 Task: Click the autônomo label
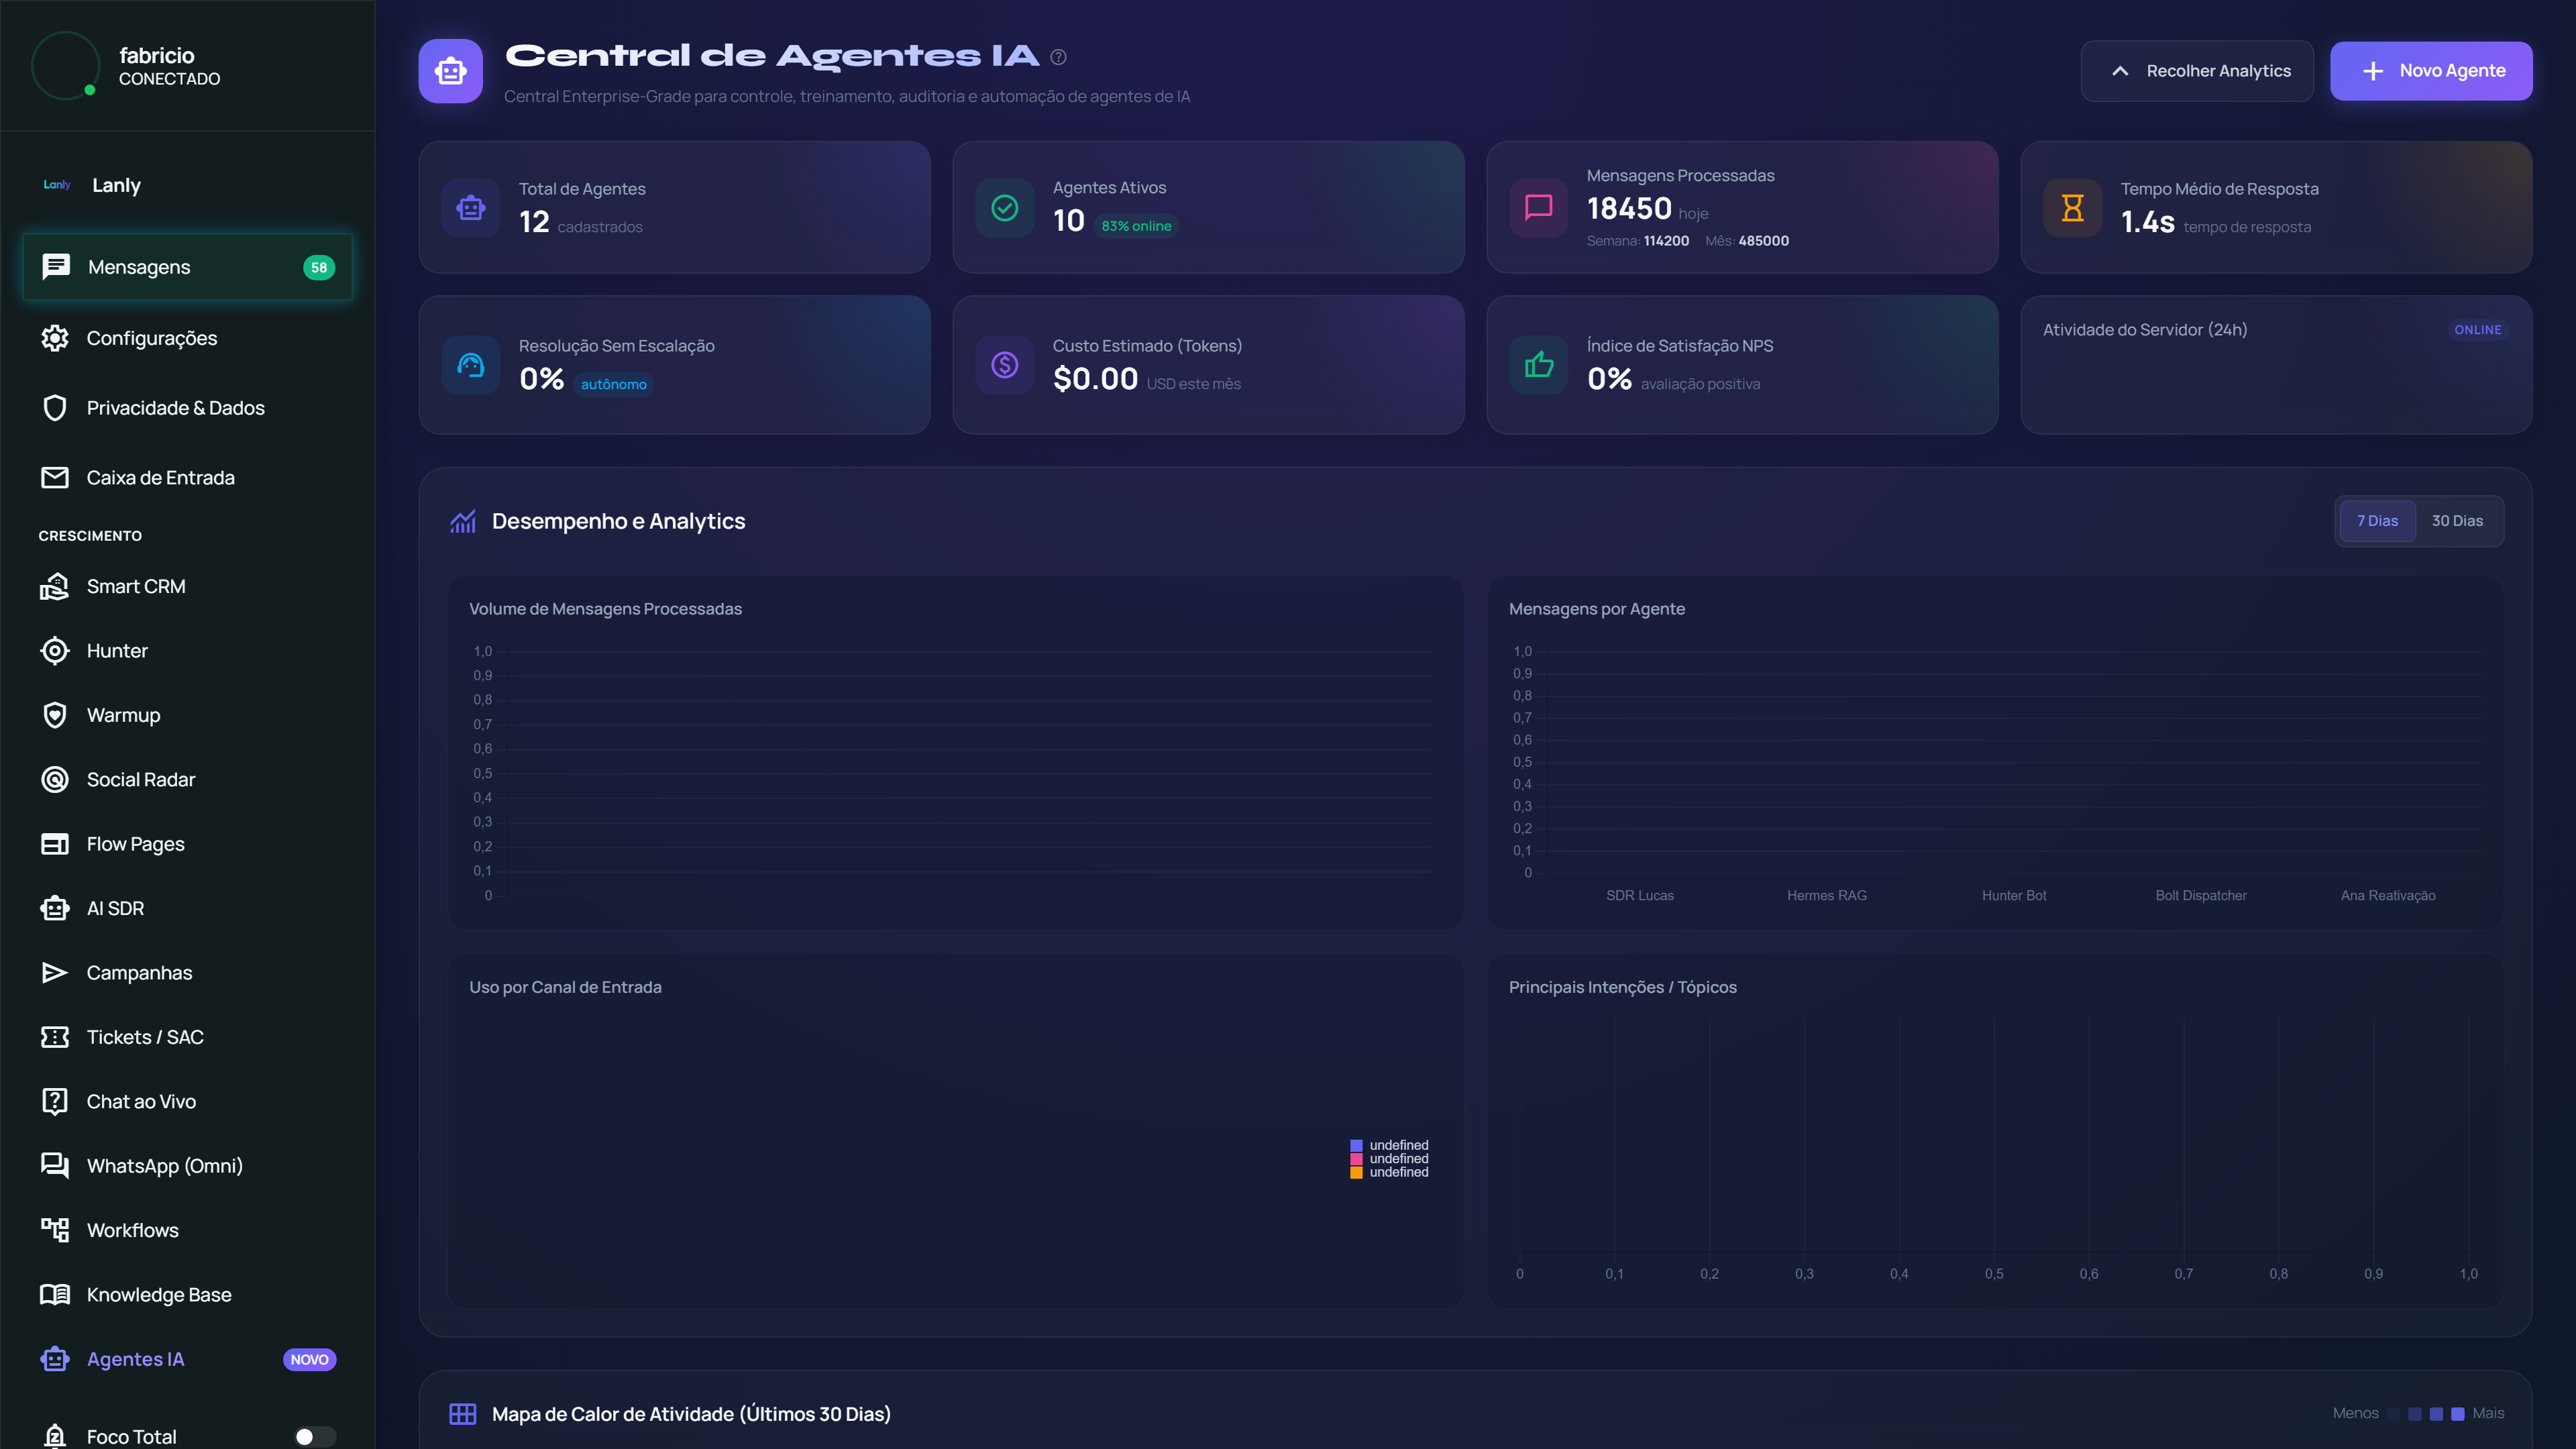tap(614, 384)
